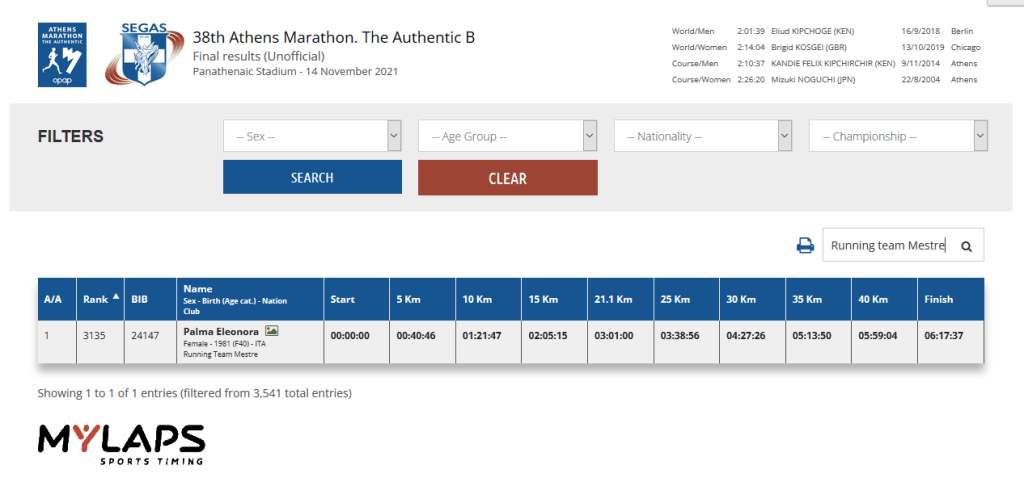Open the Nationality filter dropdown
The height and width of the screenshot is (478, 1024).
[x=702, y=136]
